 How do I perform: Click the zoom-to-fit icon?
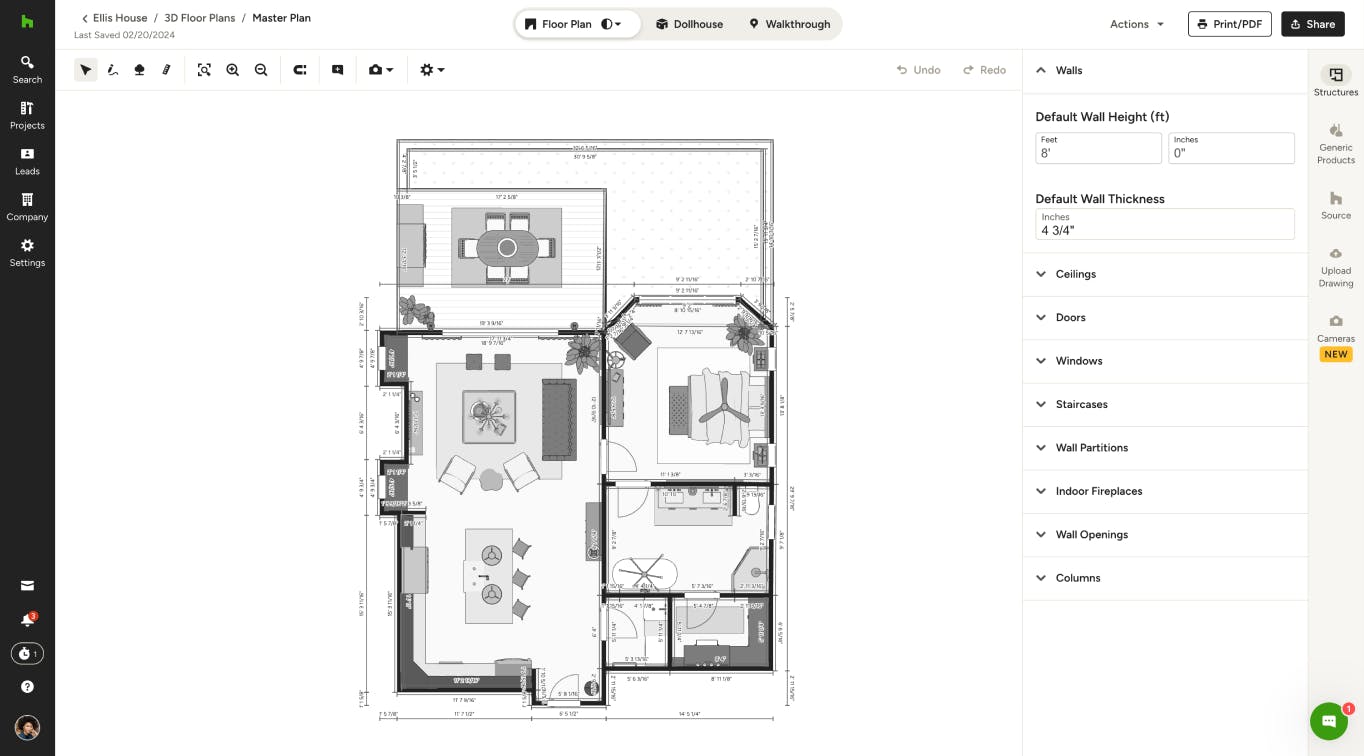click(204, 70)
